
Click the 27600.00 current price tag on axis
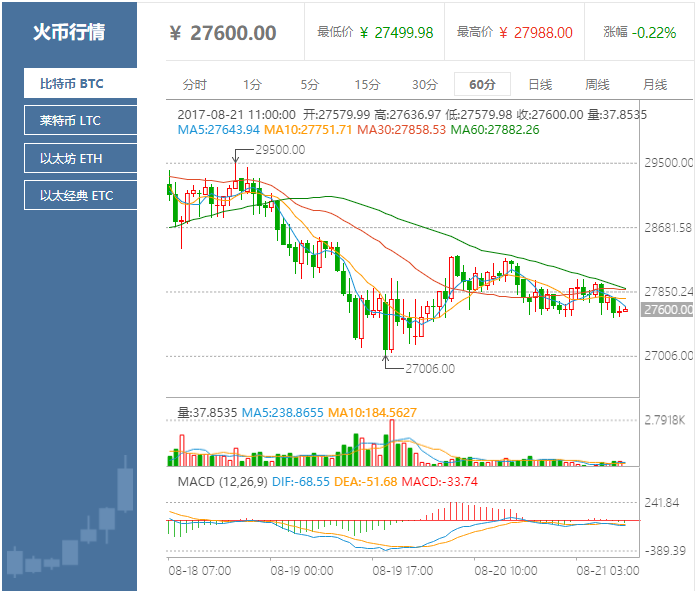(x=669, y=310)
